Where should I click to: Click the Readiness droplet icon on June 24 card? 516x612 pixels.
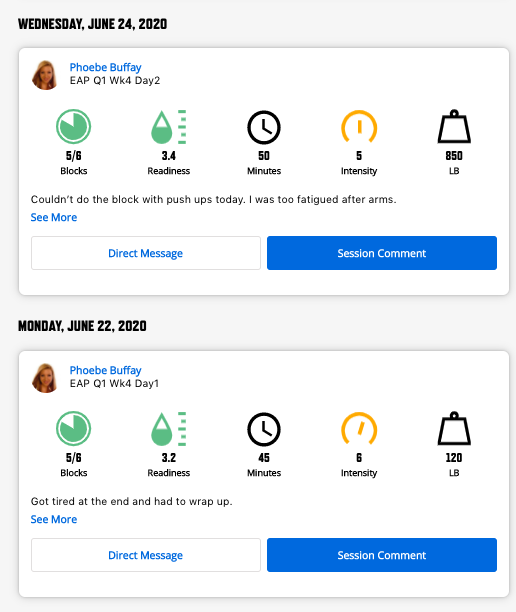click(169, 127)
